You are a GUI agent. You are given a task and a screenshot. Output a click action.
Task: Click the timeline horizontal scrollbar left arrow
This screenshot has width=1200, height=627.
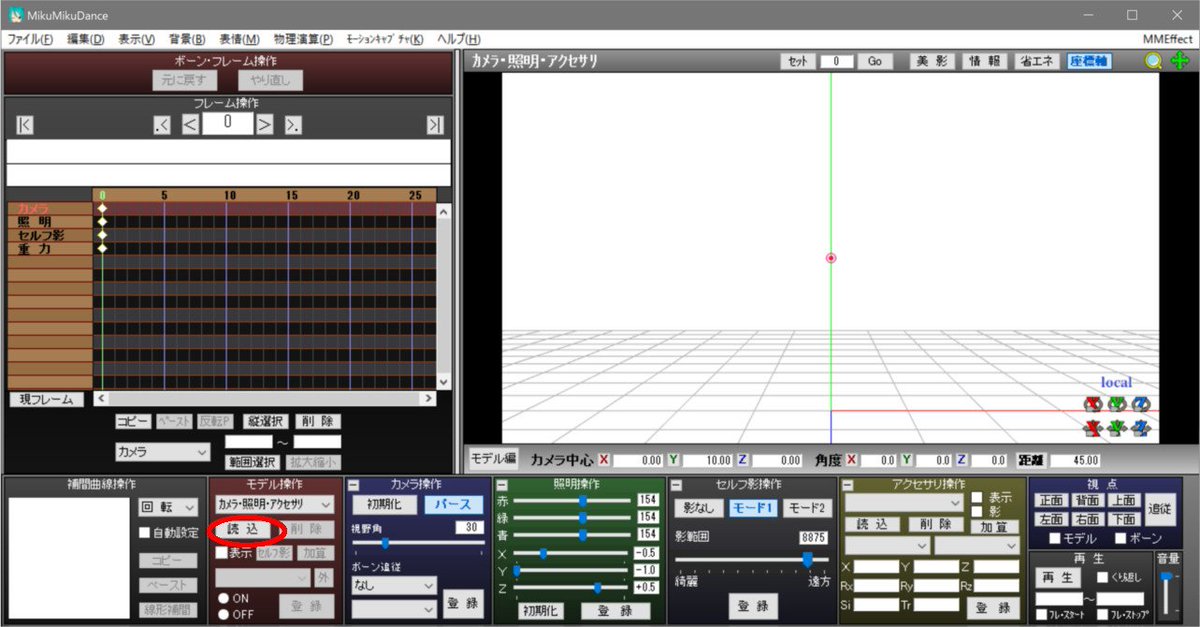(101, 398)
